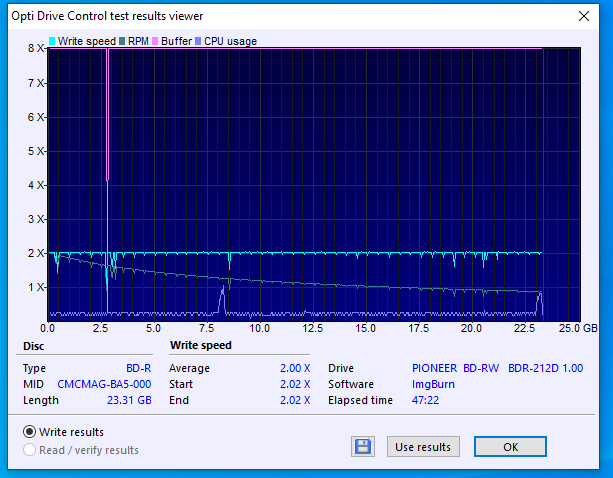Click the Disc section heading
Viewport: 613px width, 478px height.
[34, 346]
